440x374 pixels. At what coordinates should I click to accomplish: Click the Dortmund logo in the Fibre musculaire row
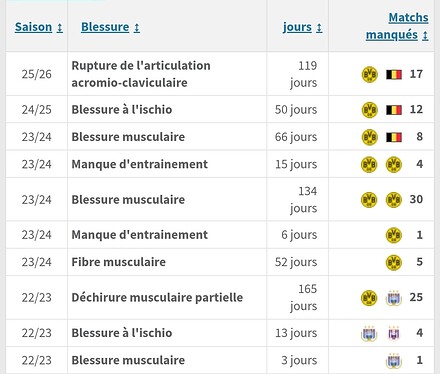click(x=394, y=262)
